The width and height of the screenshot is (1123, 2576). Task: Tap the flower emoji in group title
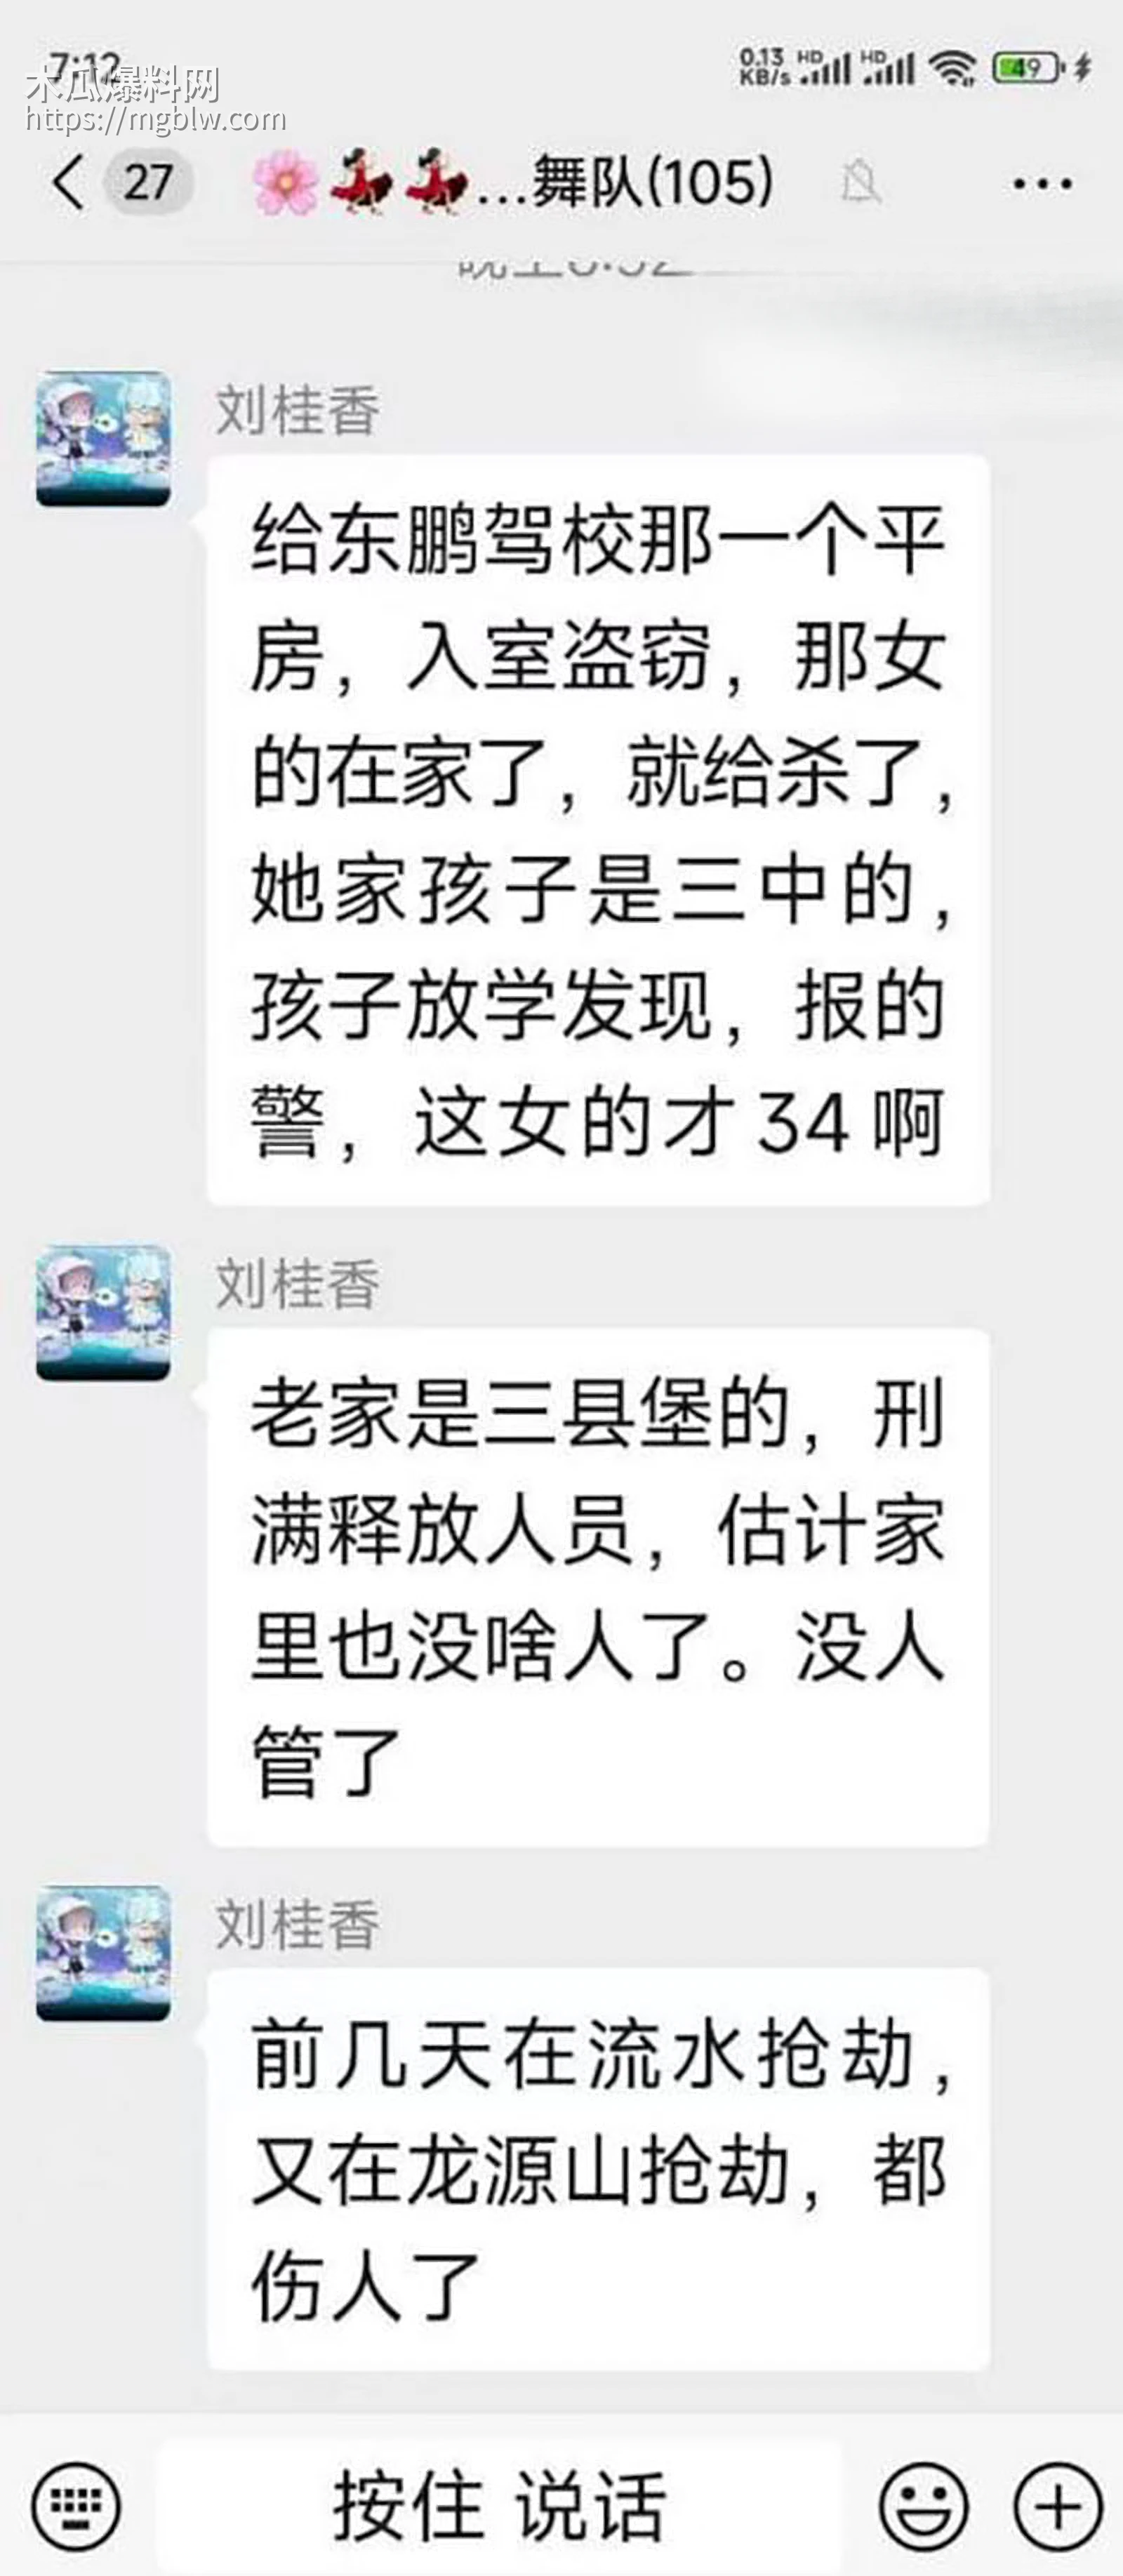pyautogui.click(x=285, y=183)
